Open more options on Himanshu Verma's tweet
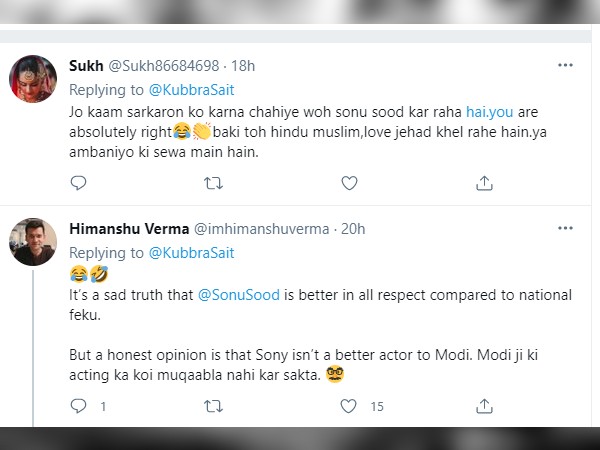This screenshot has width=600, height=450. (565, 229)
